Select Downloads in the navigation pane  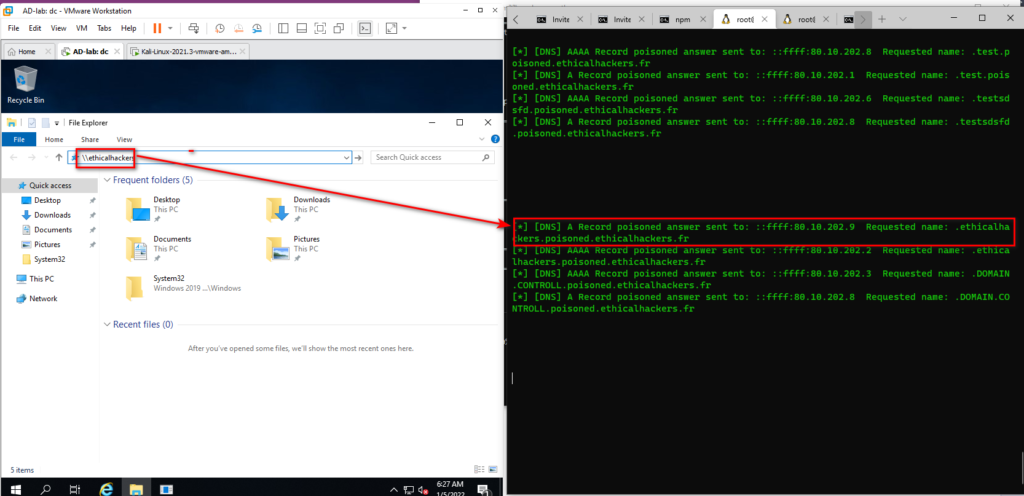point(52,215)
